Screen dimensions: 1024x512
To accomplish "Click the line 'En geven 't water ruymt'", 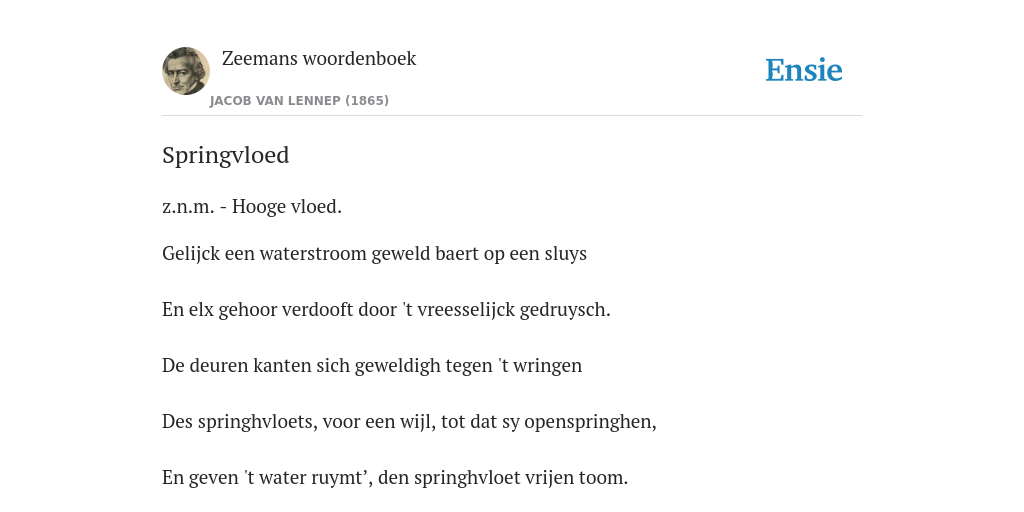I will [394, 478].
